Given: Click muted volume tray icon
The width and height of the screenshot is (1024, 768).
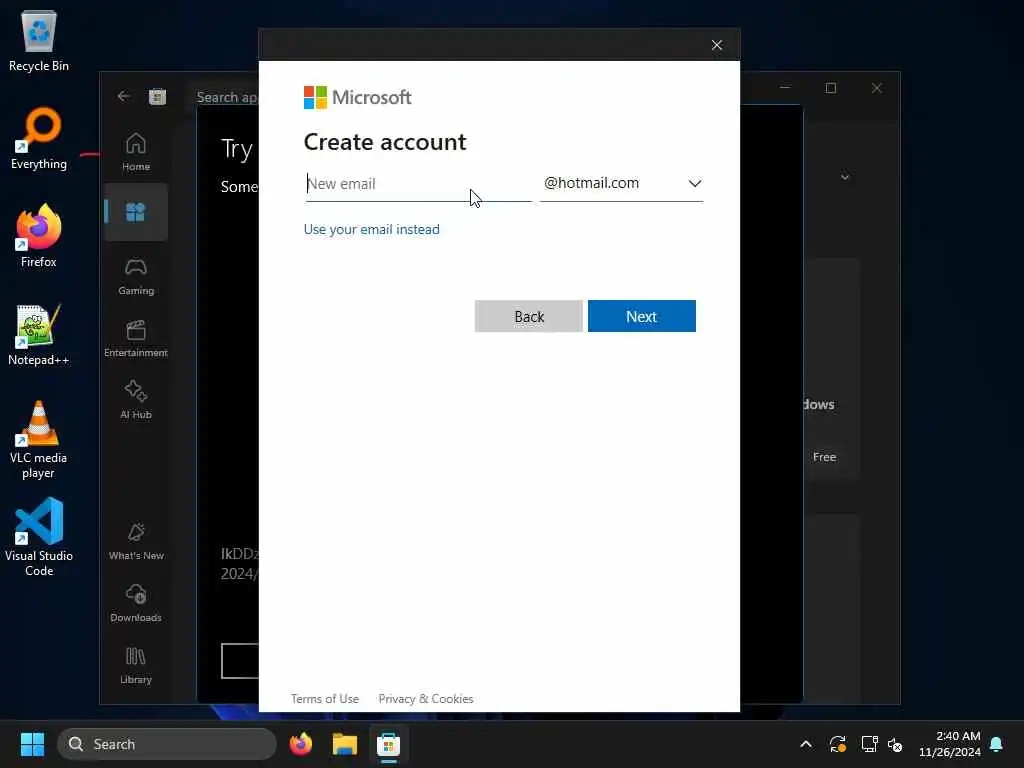Looking at the screenshot, I should (x=895, y=744).
